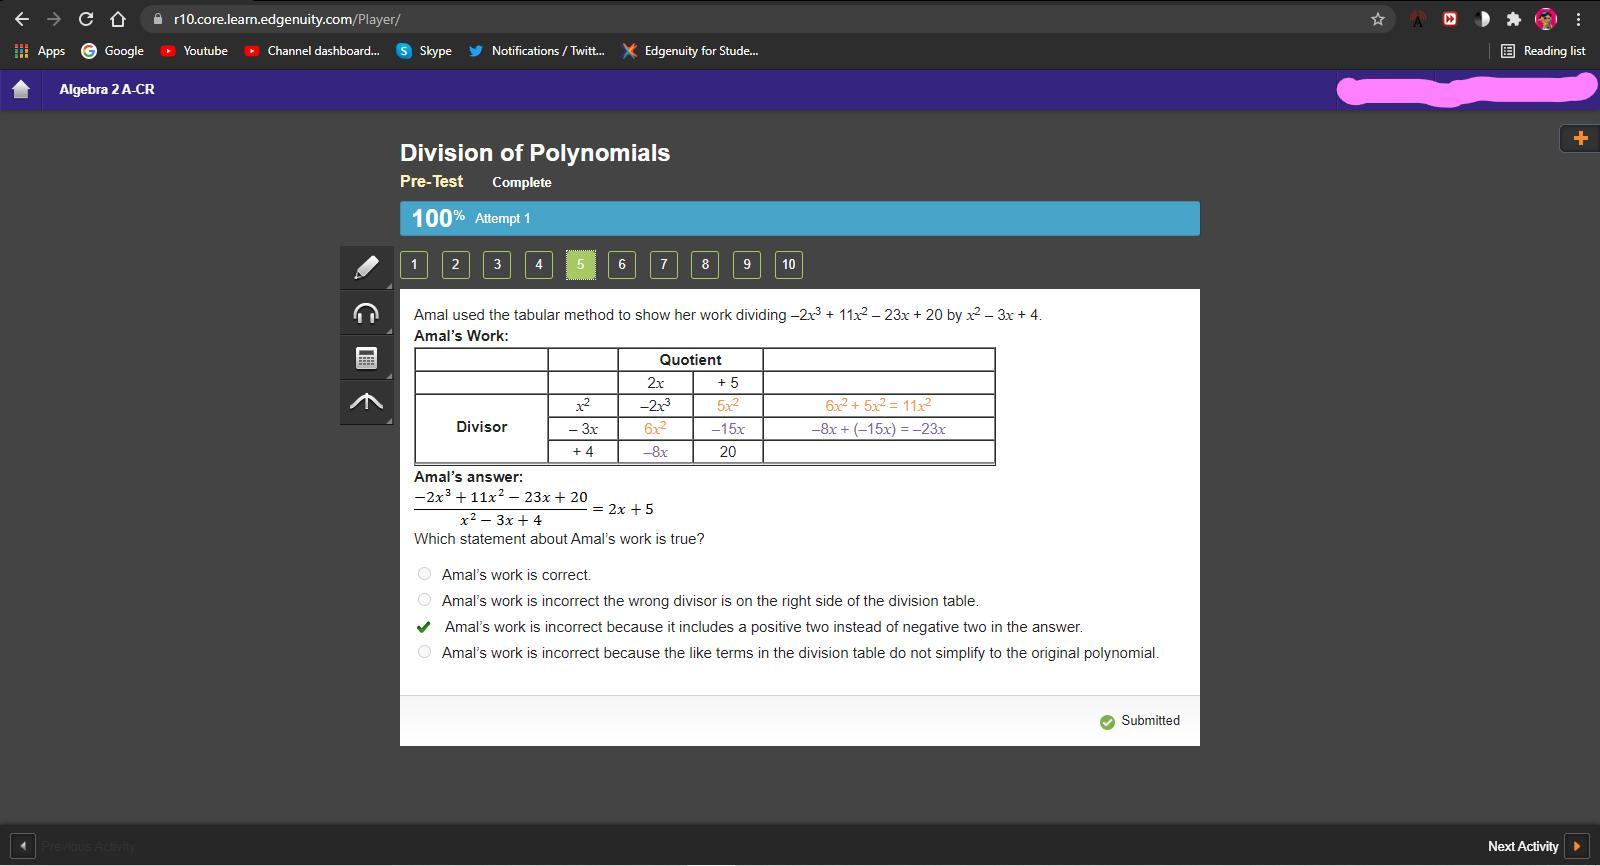Screen dimensions: 1600x866
Task: Select the like terms answer option
Action: coord(425,652)
